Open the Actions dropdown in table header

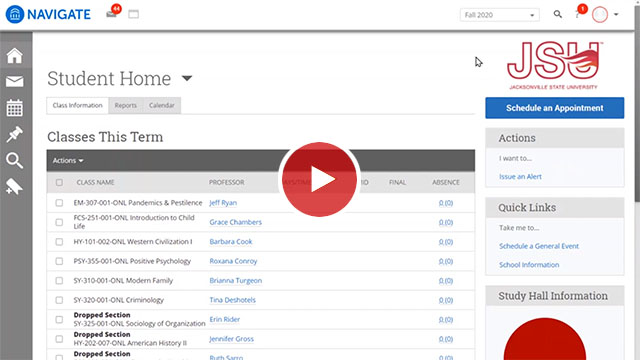68,161
